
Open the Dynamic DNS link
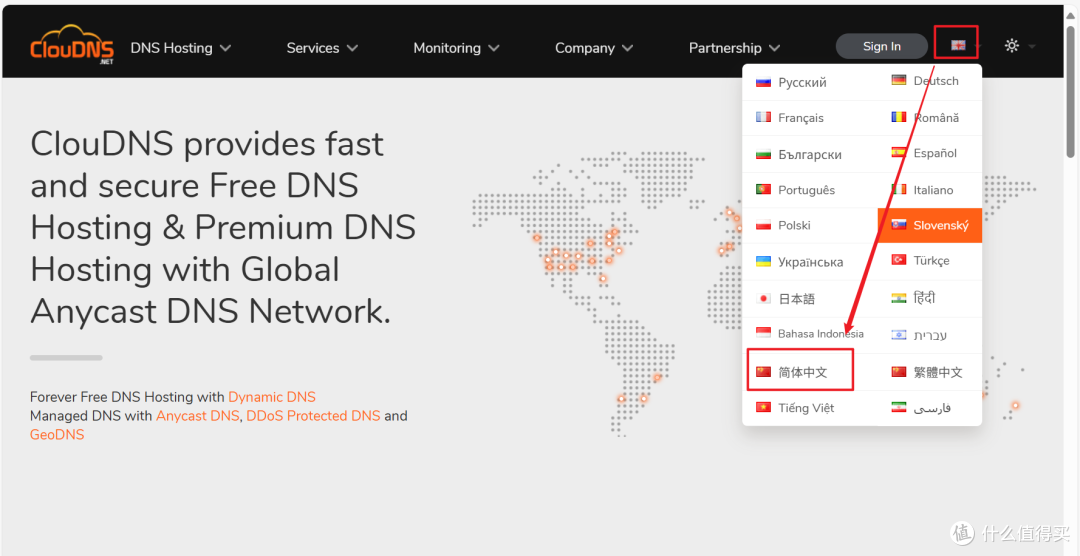point(272,397)
